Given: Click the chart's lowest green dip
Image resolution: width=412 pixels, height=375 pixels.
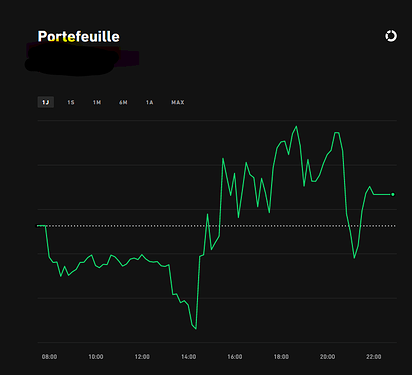Looking at the screenshot, I should tap(196, 329).
